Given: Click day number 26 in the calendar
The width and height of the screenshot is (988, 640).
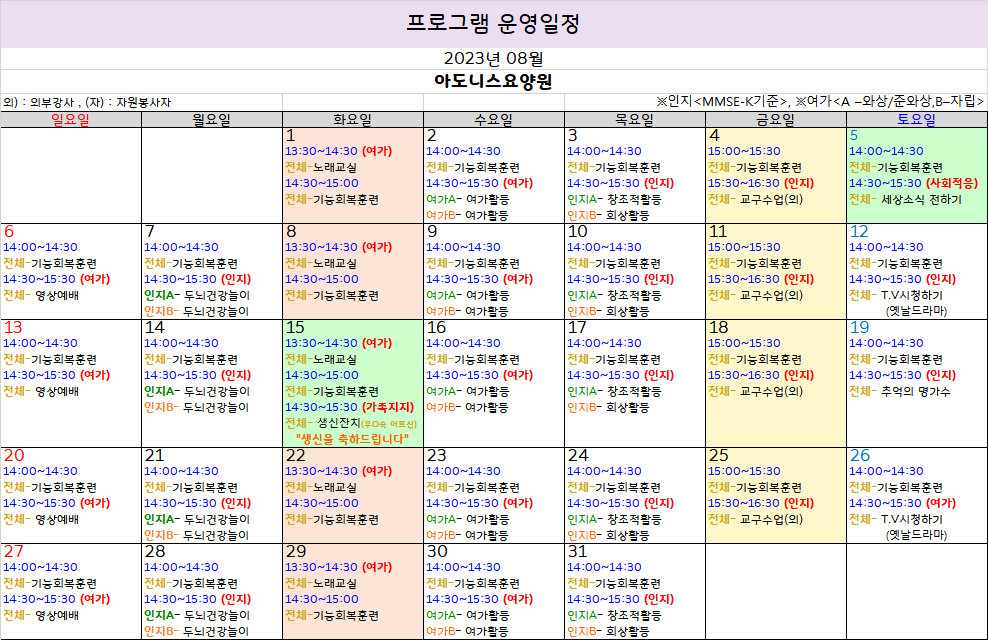Looking at the screenshot, I should tap(859, 455).
